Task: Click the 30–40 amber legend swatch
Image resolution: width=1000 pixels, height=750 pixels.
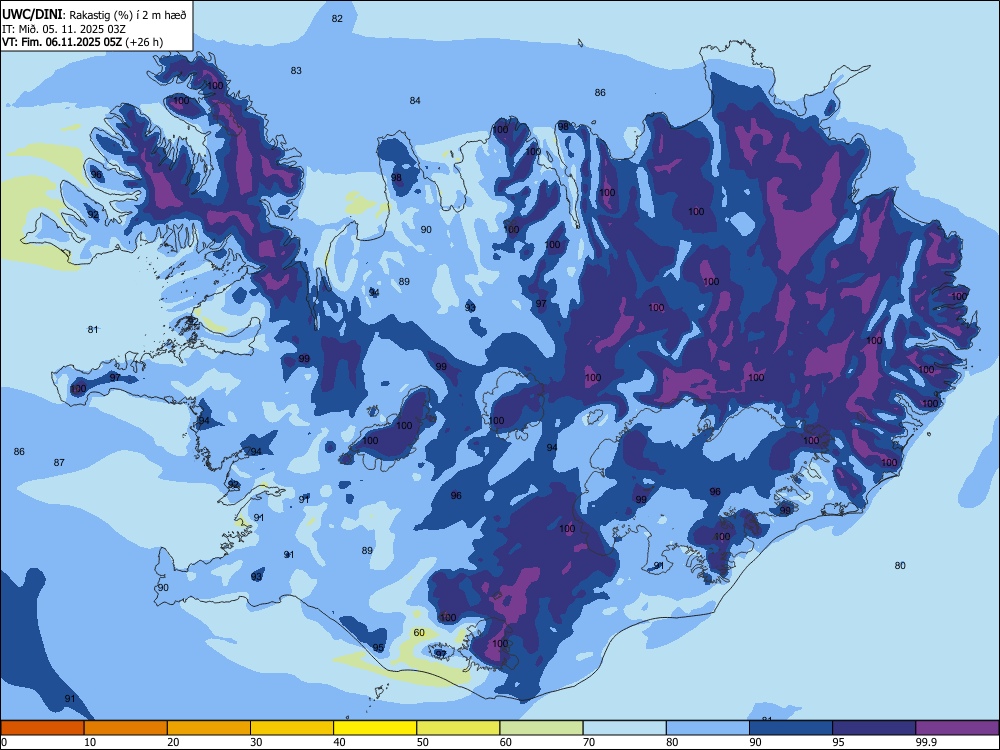Action: point(292,728)
